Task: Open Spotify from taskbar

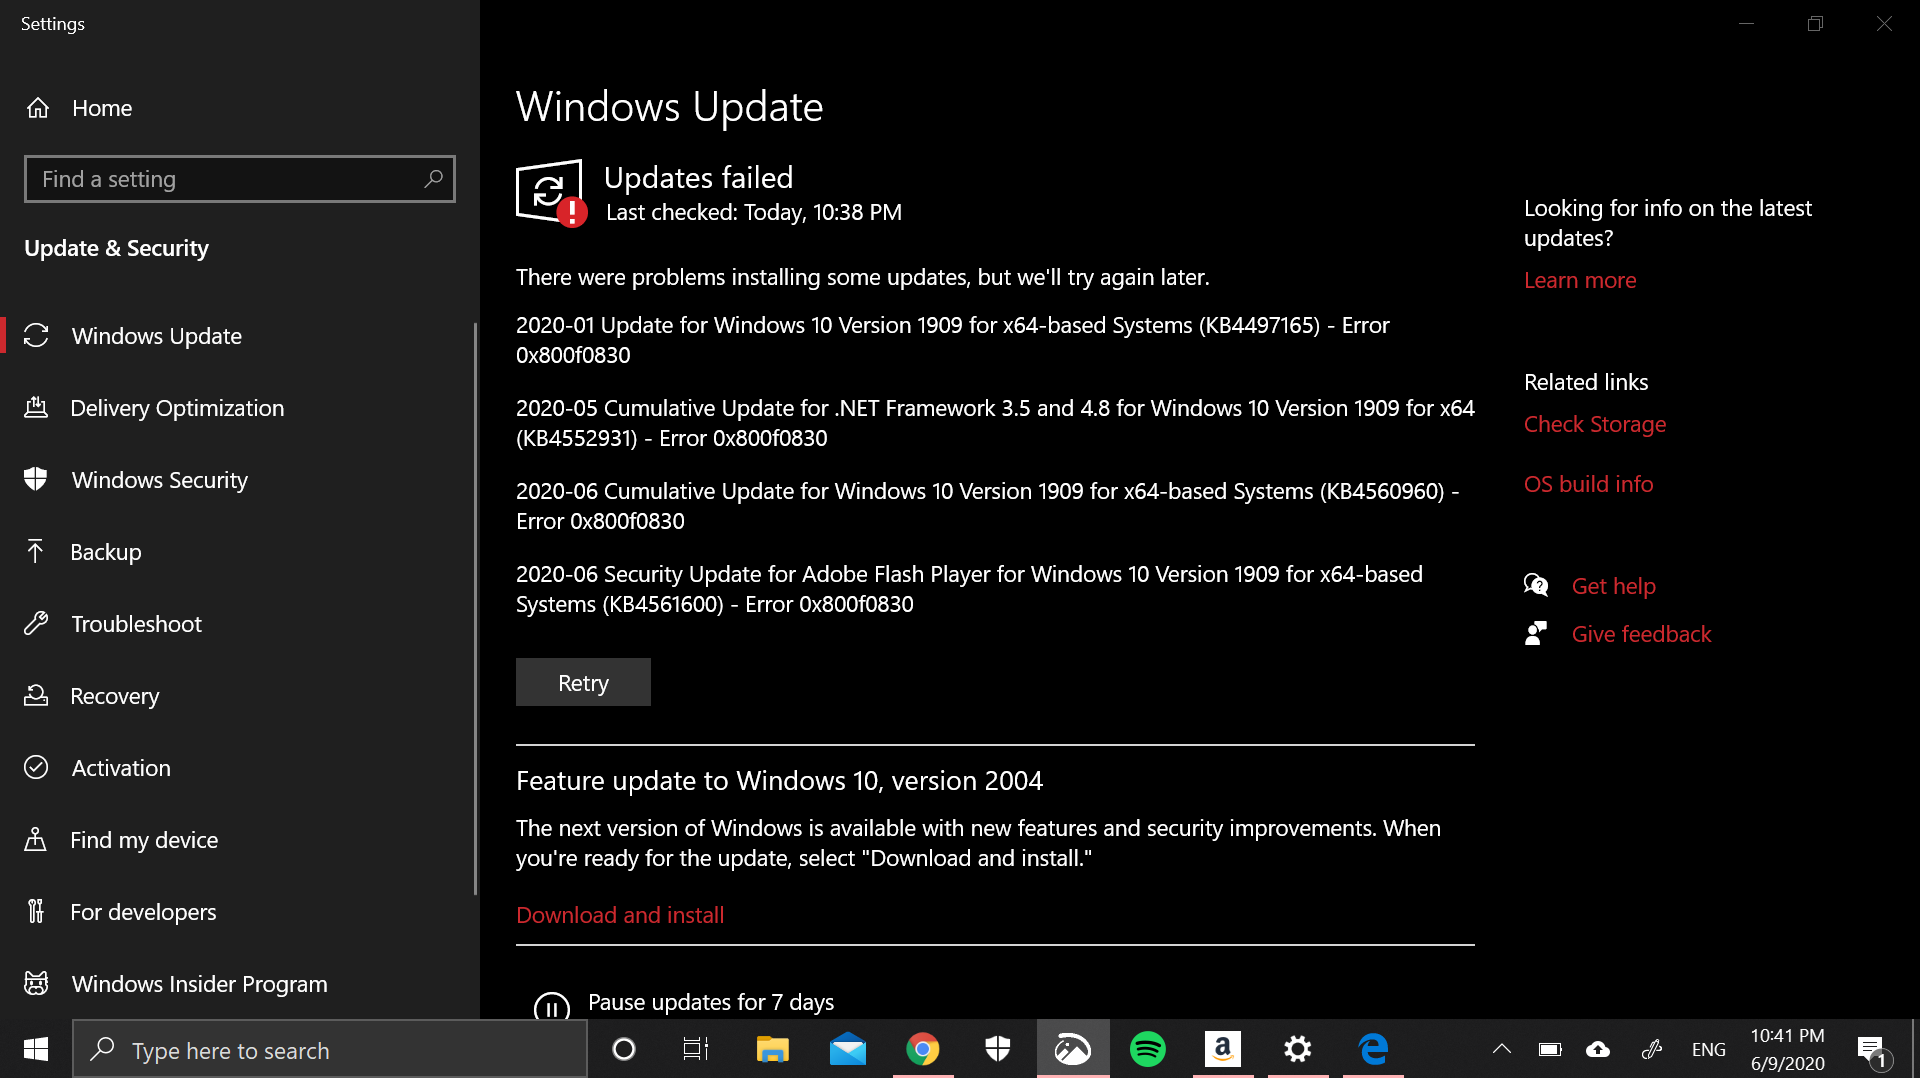Action: click(1148, 1049)
